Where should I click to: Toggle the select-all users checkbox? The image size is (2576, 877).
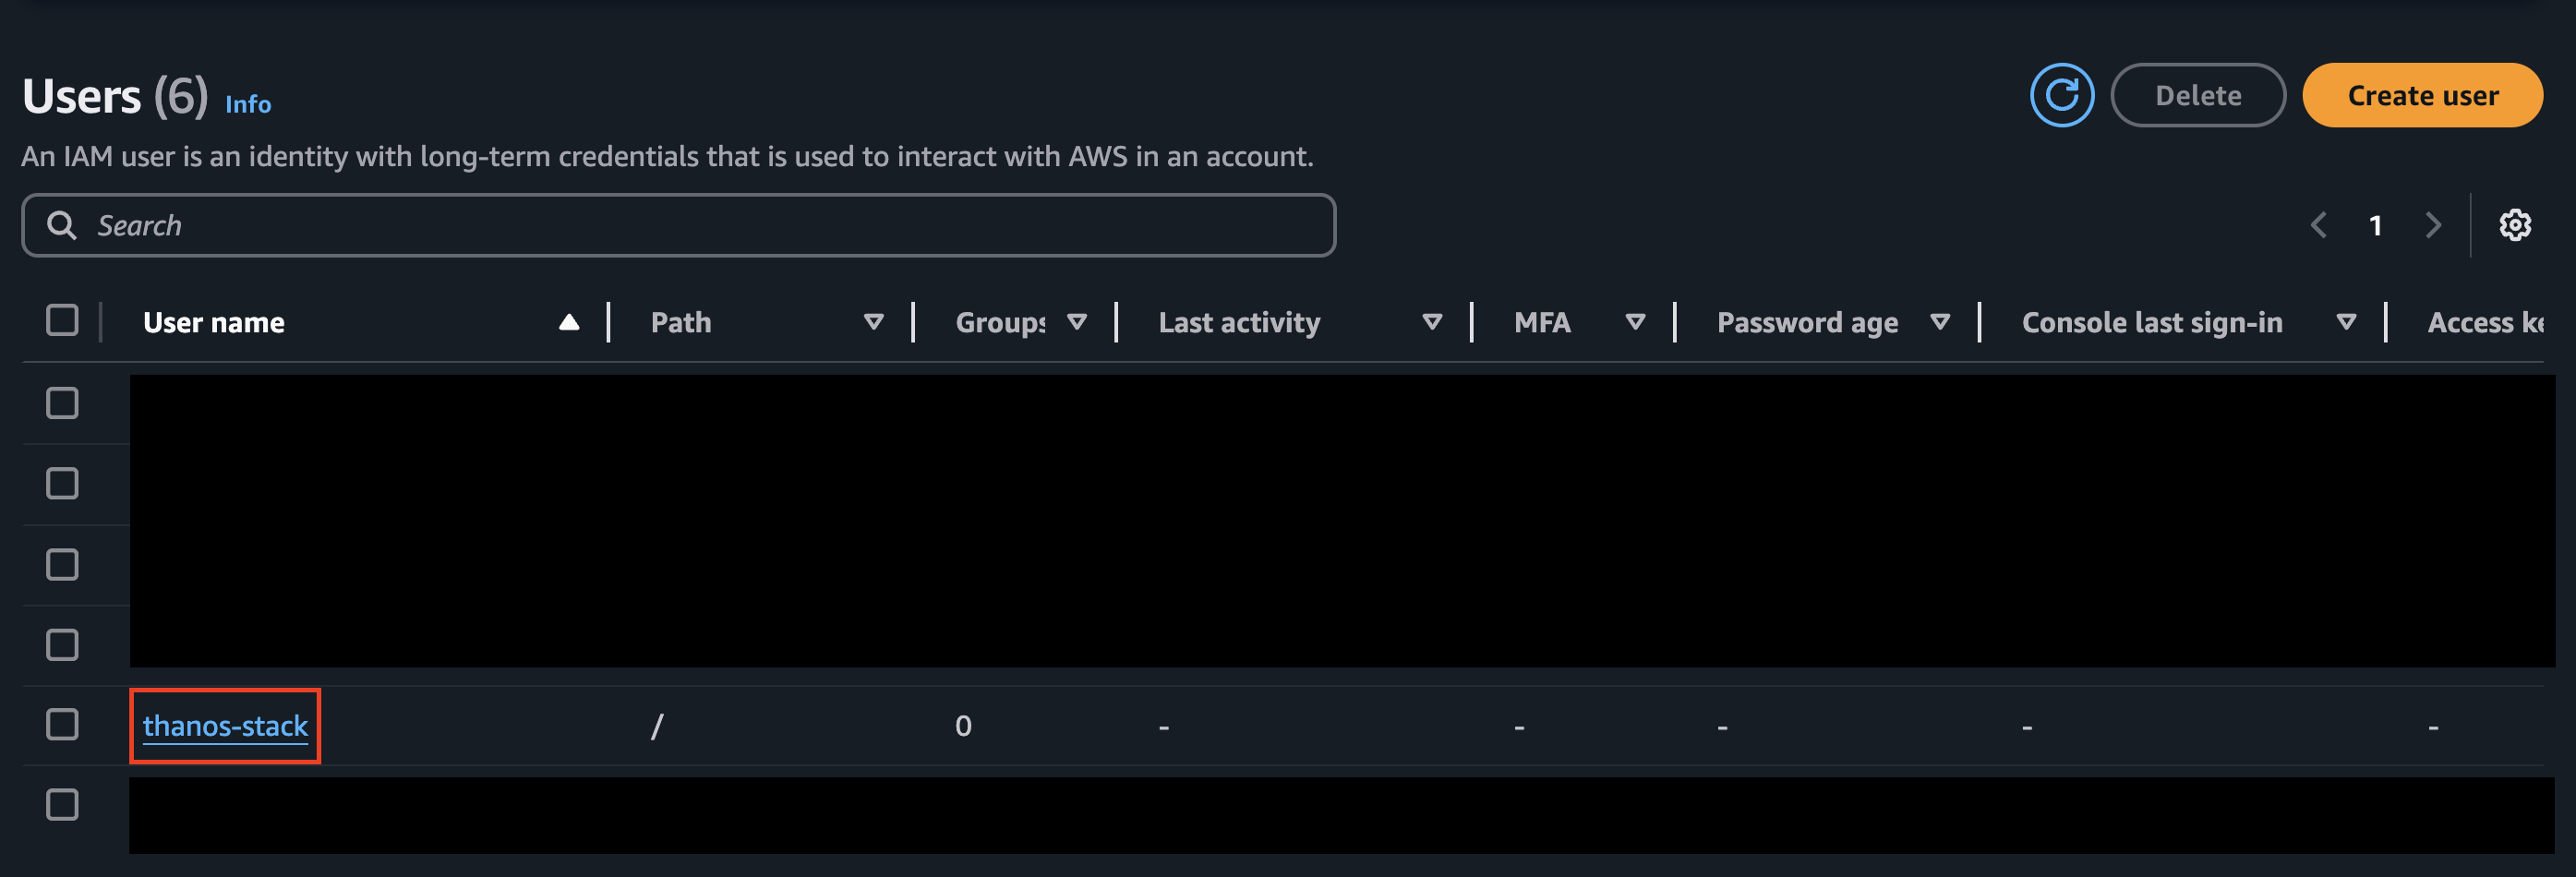point(62,321)
